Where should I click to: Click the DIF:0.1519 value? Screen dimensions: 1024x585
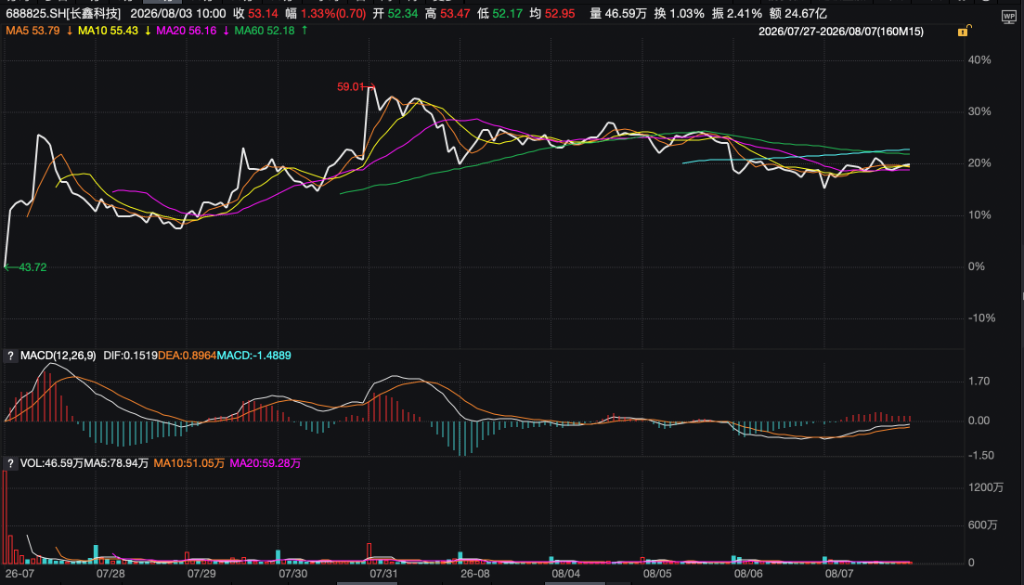131,356
